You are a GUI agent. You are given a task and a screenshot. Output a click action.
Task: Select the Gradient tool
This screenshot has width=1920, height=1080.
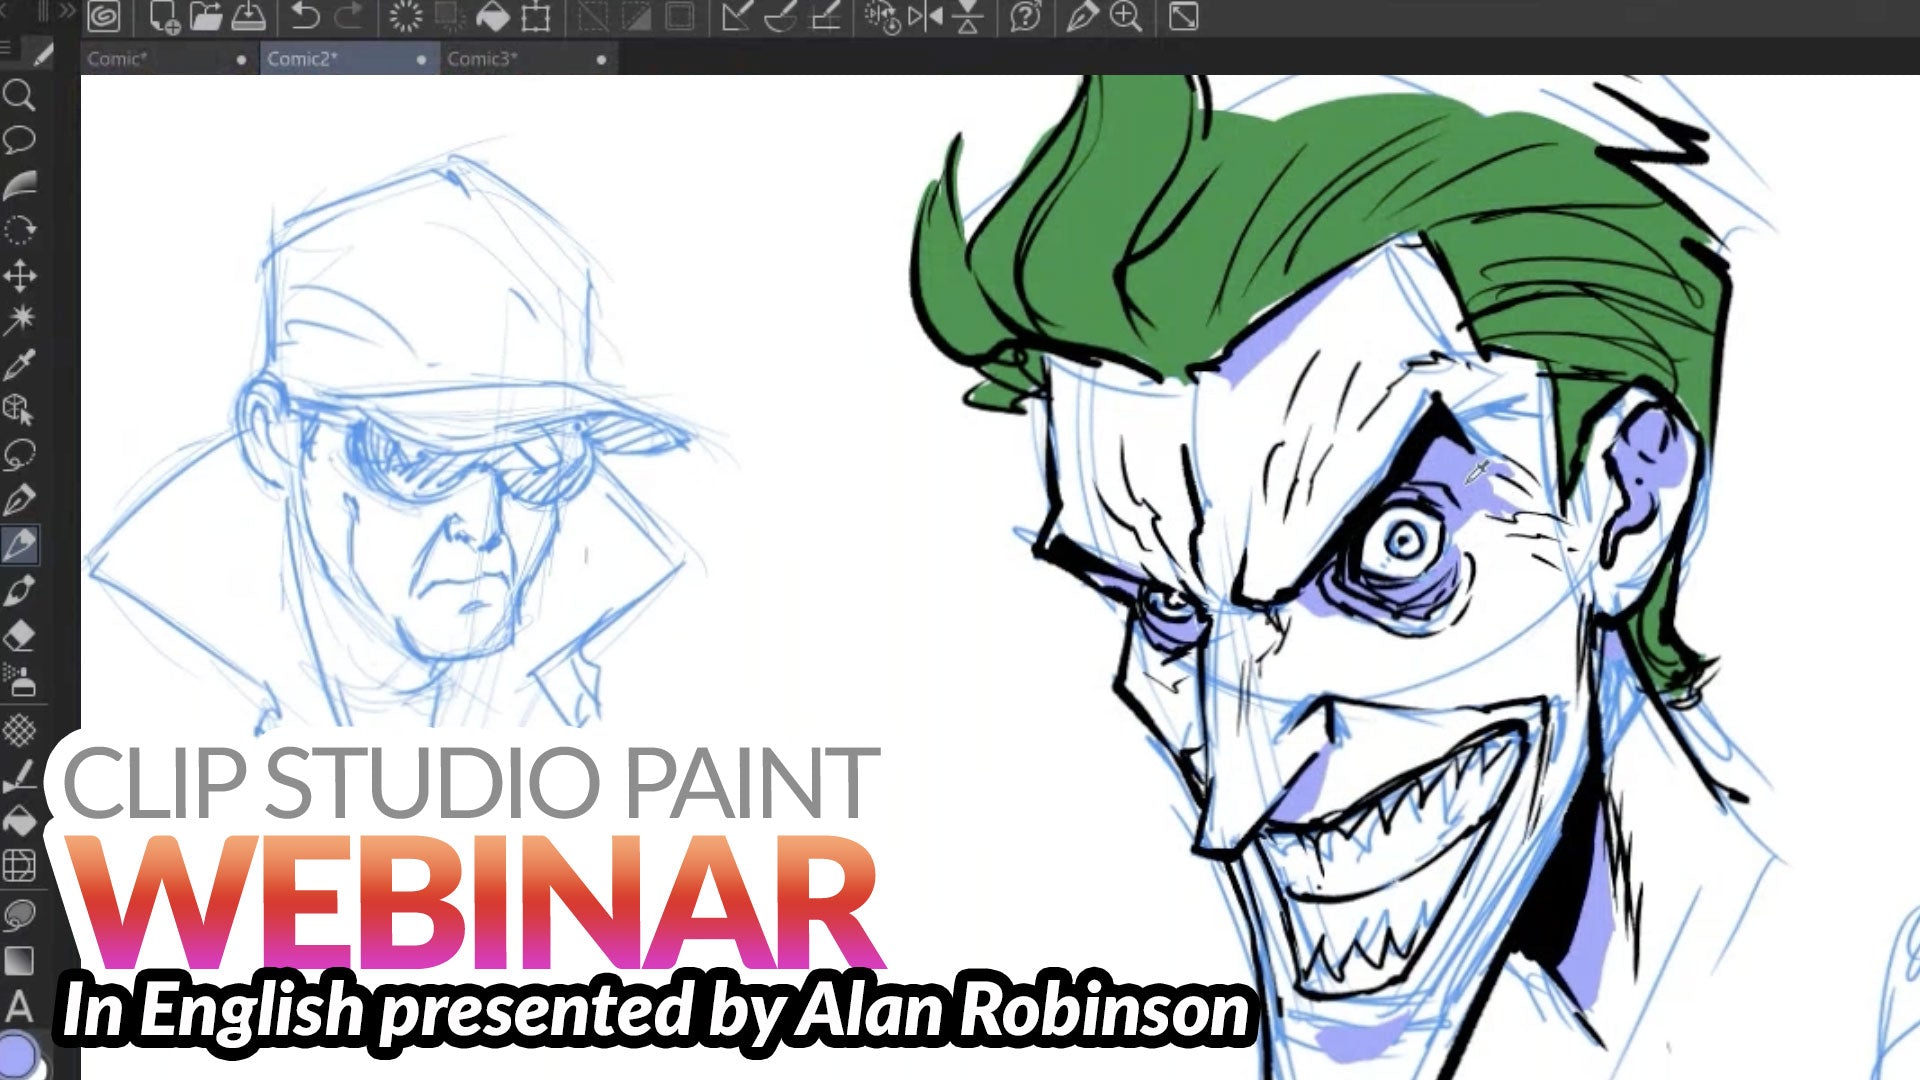click(x=19, y=960)
